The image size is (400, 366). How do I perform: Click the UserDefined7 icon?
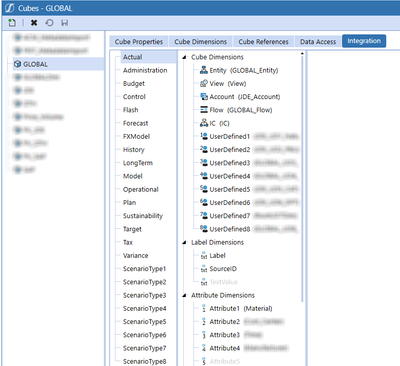pyautogui.click(x=204, y=216)
